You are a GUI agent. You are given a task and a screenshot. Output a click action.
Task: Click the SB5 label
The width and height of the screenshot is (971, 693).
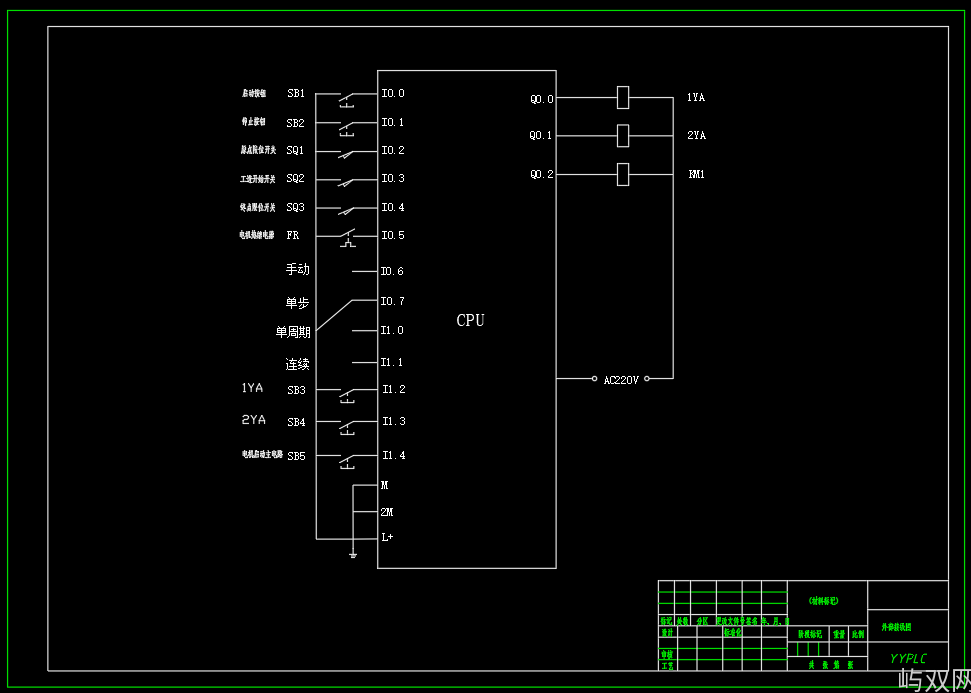[x=296, y=456]
